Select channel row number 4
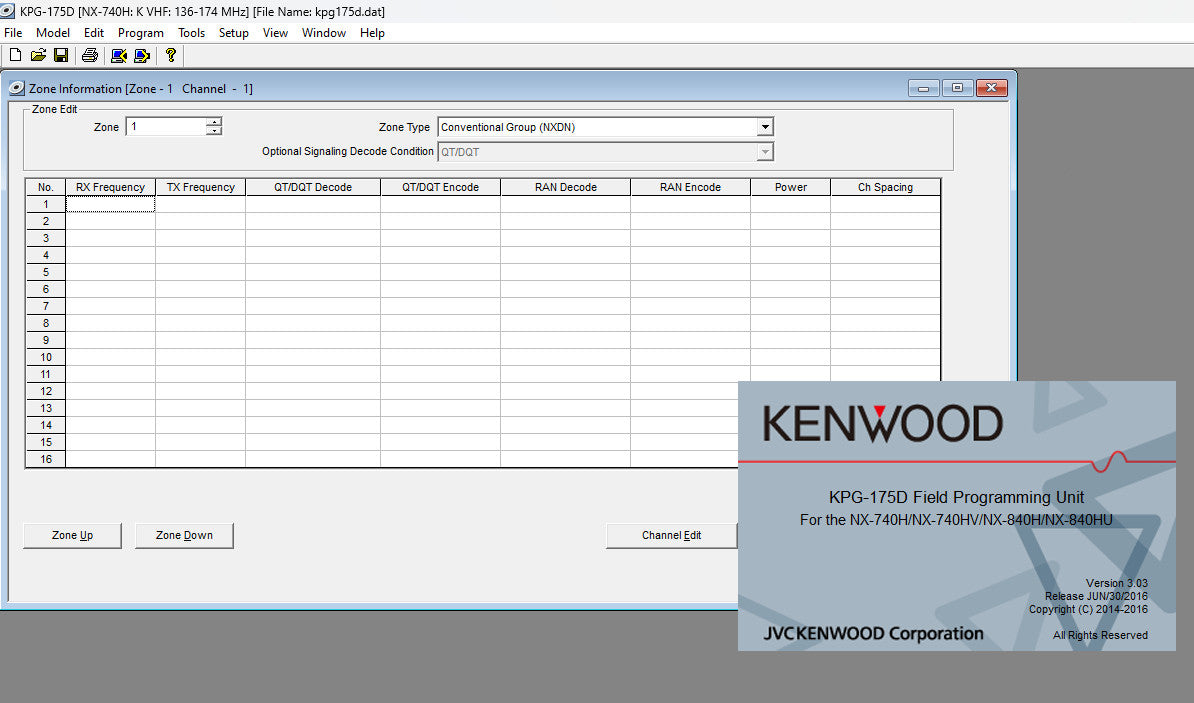Viewport: 1194px width, 703px height. click(x=46, y=255)
